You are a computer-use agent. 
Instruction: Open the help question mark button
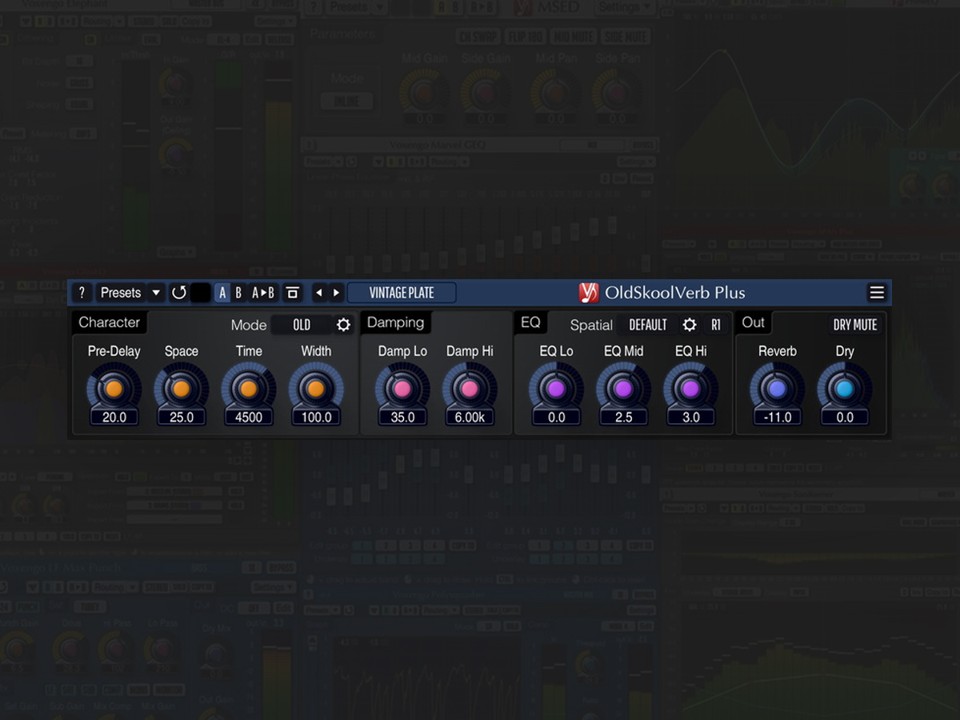(81, 293)
